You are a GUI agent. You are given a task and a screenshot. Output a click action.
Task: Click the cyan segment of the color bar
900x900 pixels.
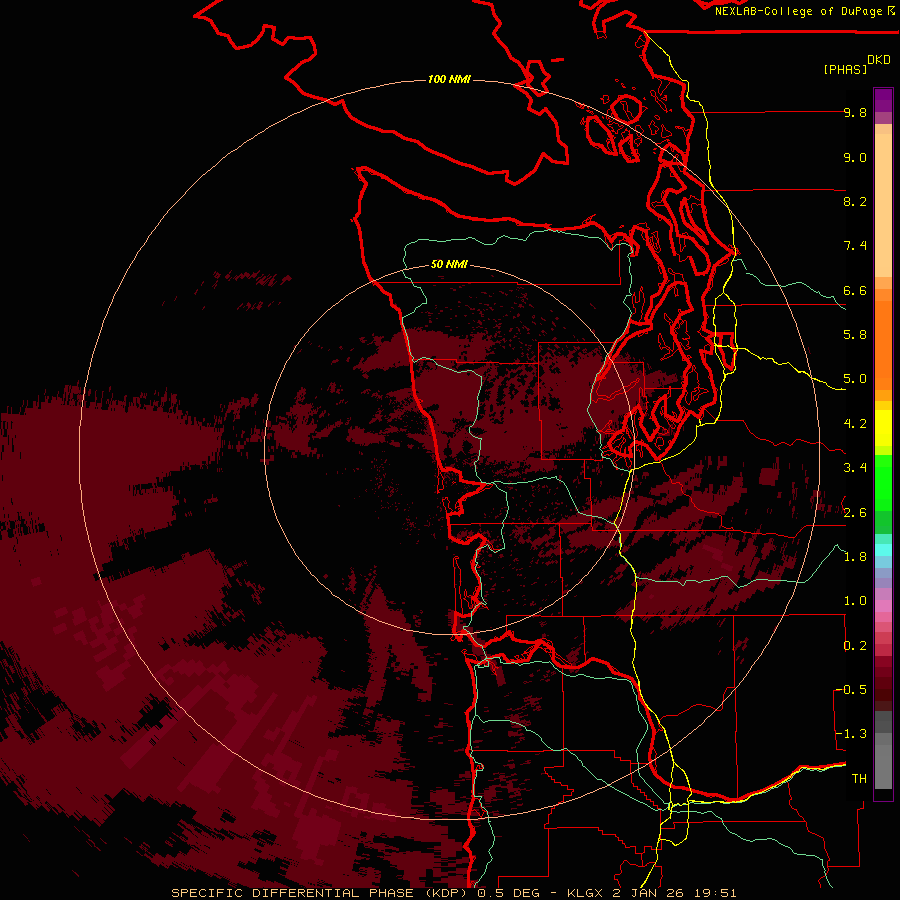(x=883, y=549)
